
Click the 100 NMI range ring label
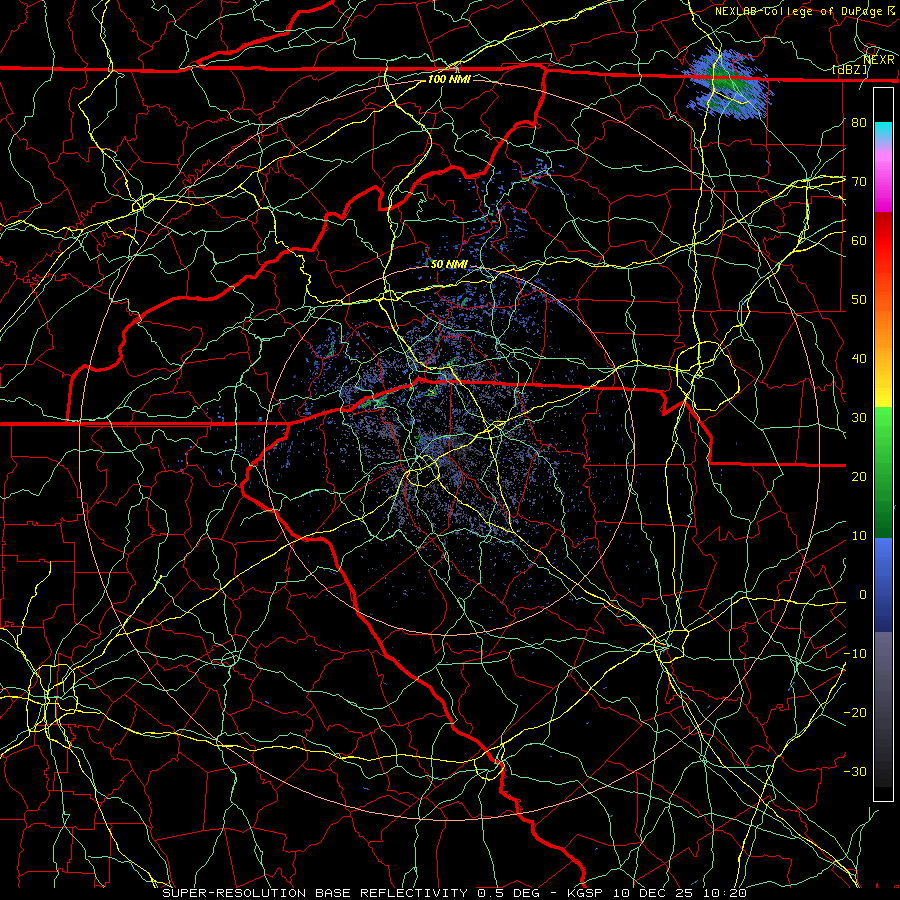(449, 79)
